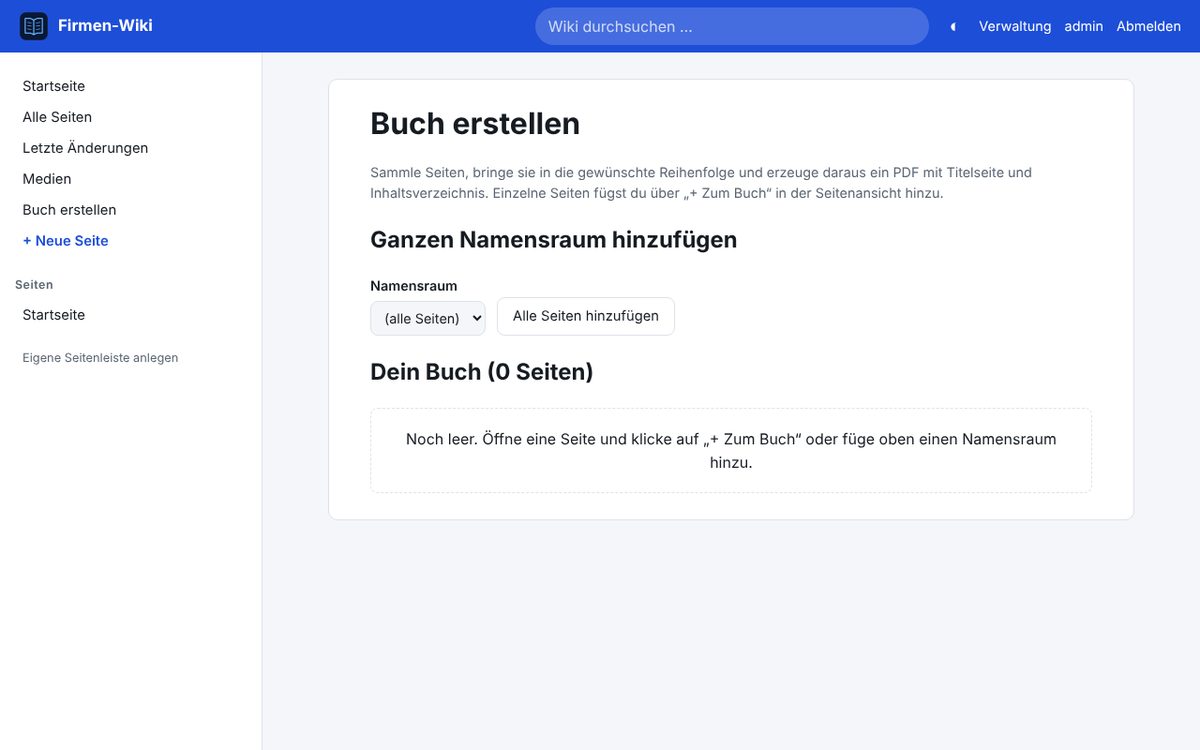
Task: Open the Firmen-Wiki title link
Action: point(105,26)
